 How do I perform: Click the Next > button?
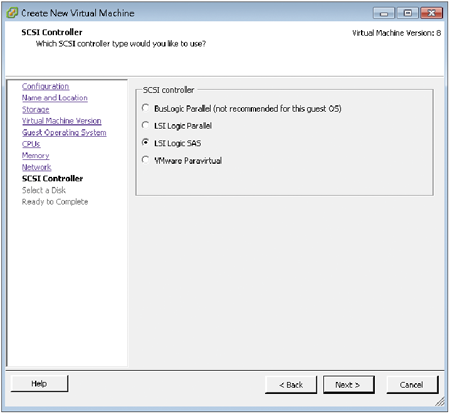(349, 385)
